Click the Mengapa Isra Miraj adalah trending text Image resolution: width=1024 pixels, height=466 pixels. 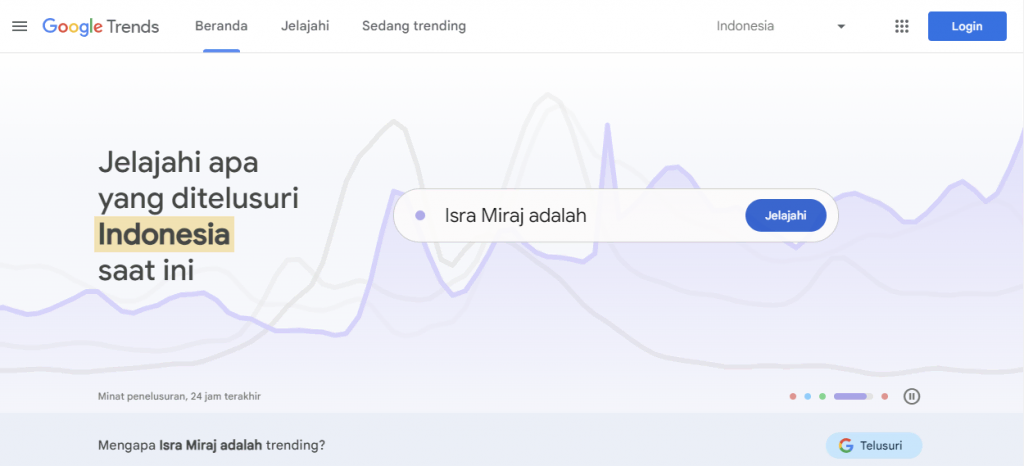(x=211, y=445)
